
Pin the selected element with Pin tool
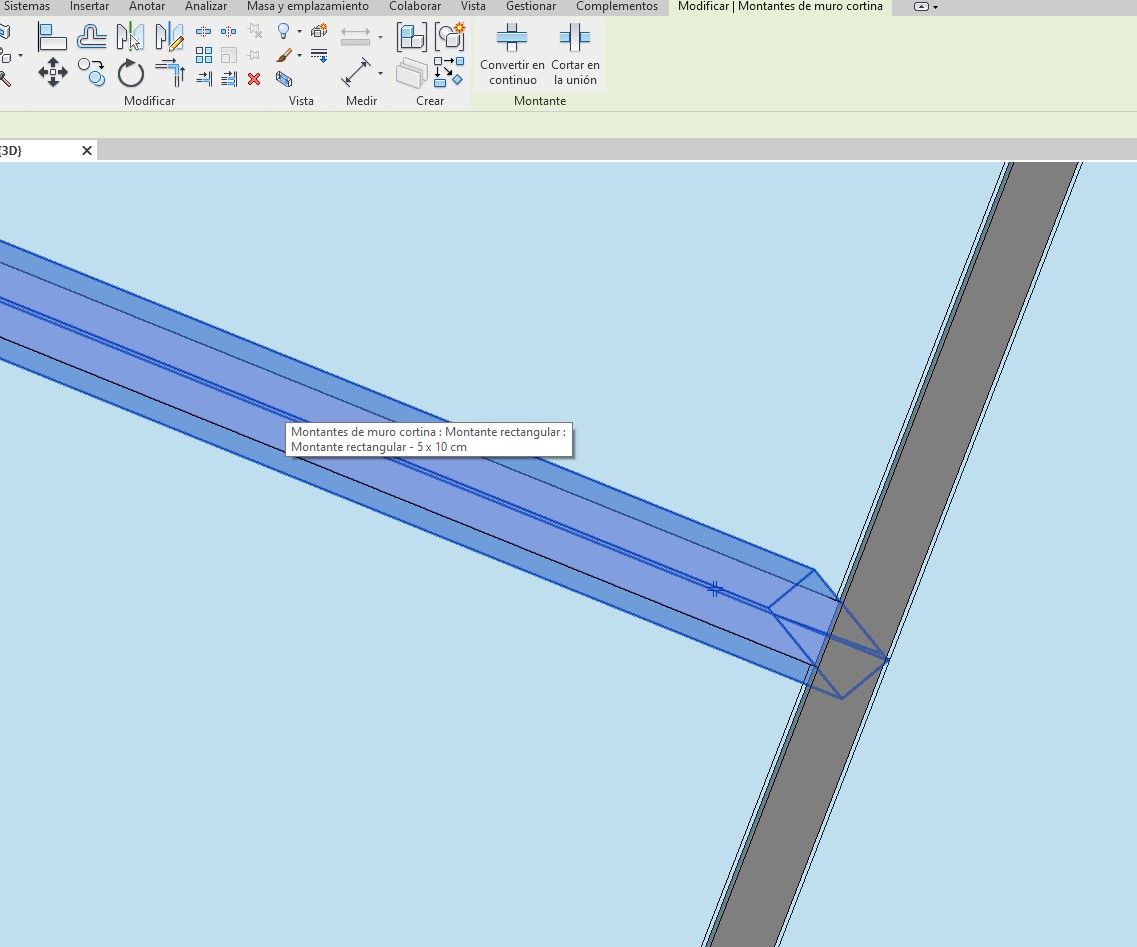254,55
